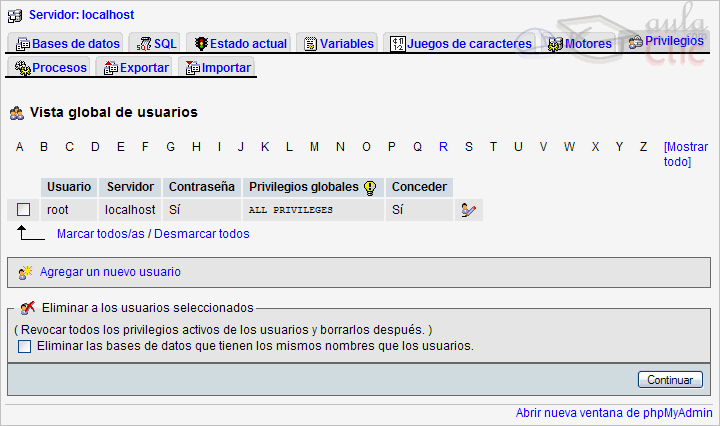Click the users icon beside Vista global de usuarios
The height and width of the screenshot is (426, 720).
click(x=17, y=113)
